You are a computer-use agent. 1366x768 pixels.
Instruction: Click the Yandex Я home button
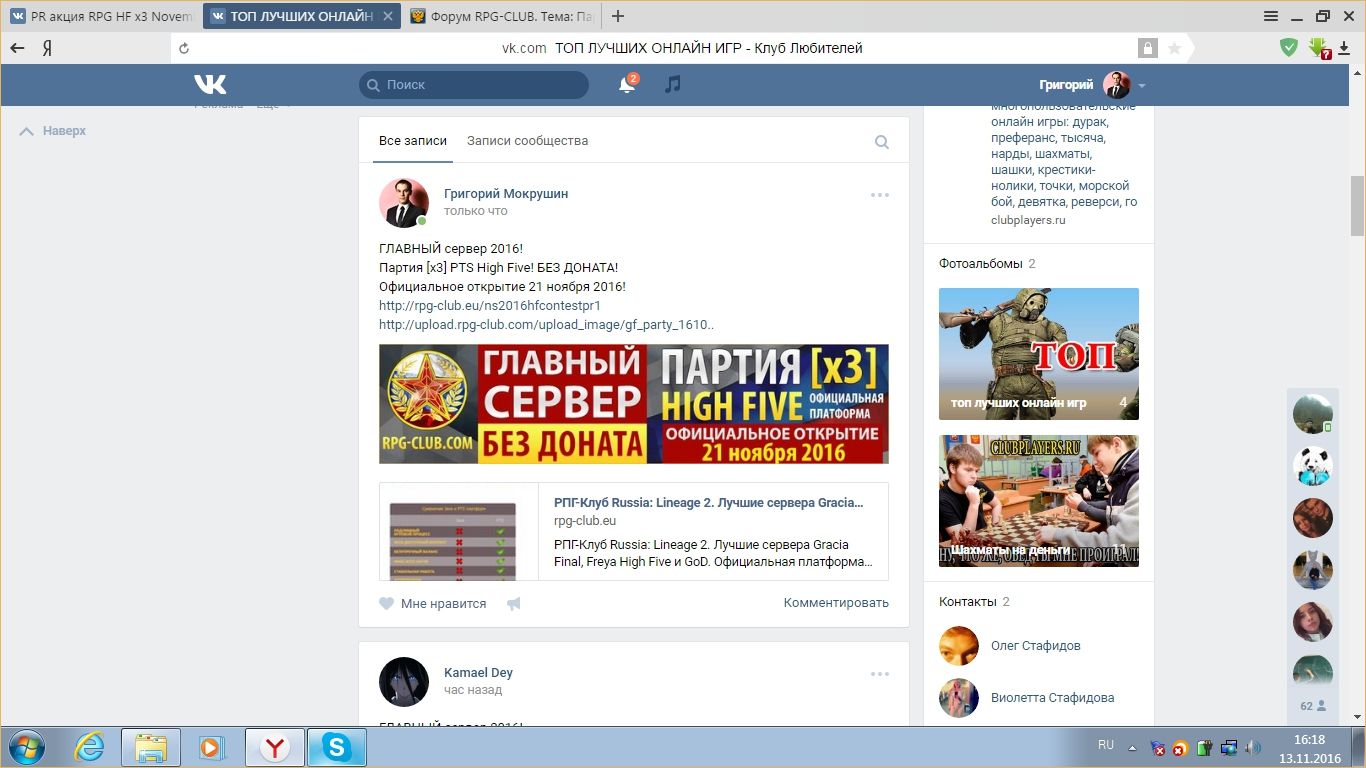point(47,48)
